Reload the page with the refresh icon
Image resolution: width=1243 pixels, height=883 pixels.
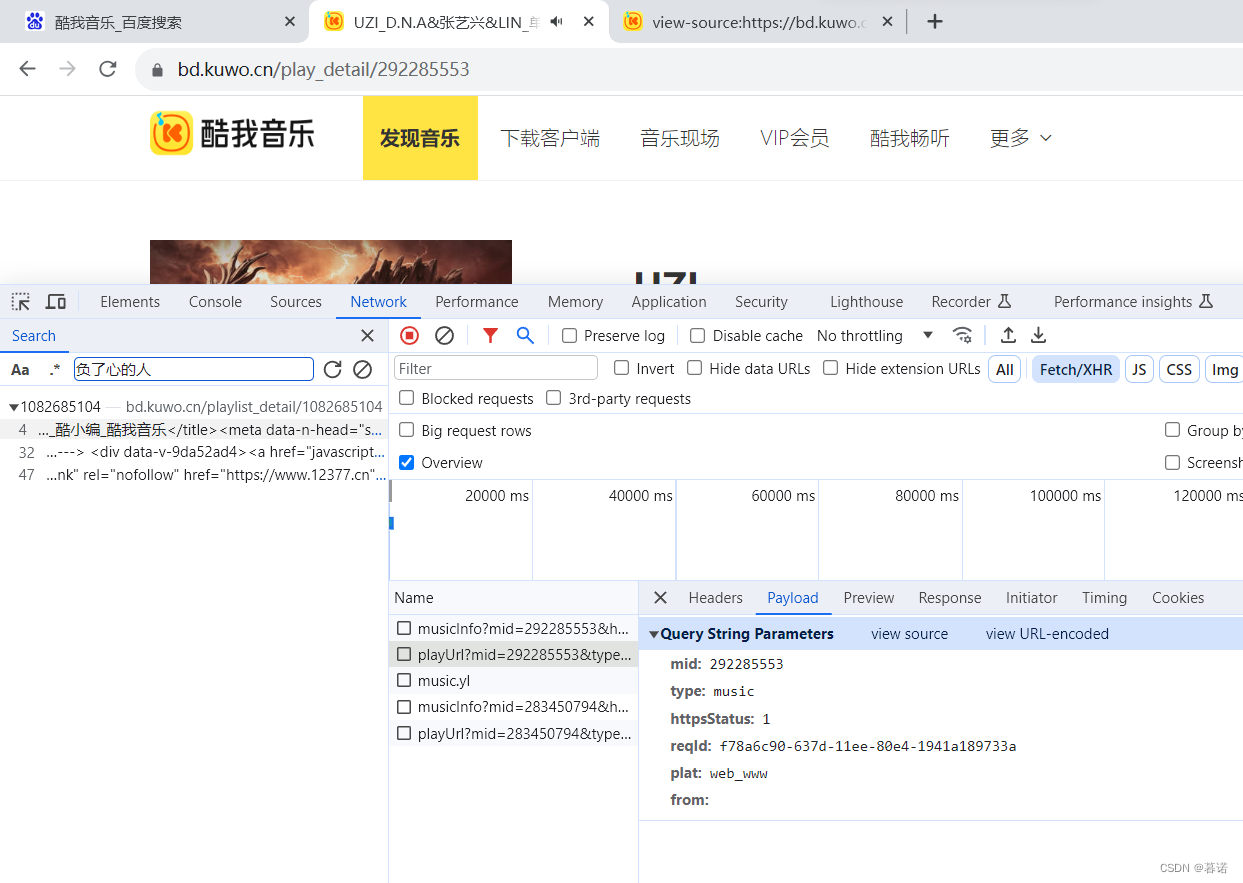coord(107,69)
